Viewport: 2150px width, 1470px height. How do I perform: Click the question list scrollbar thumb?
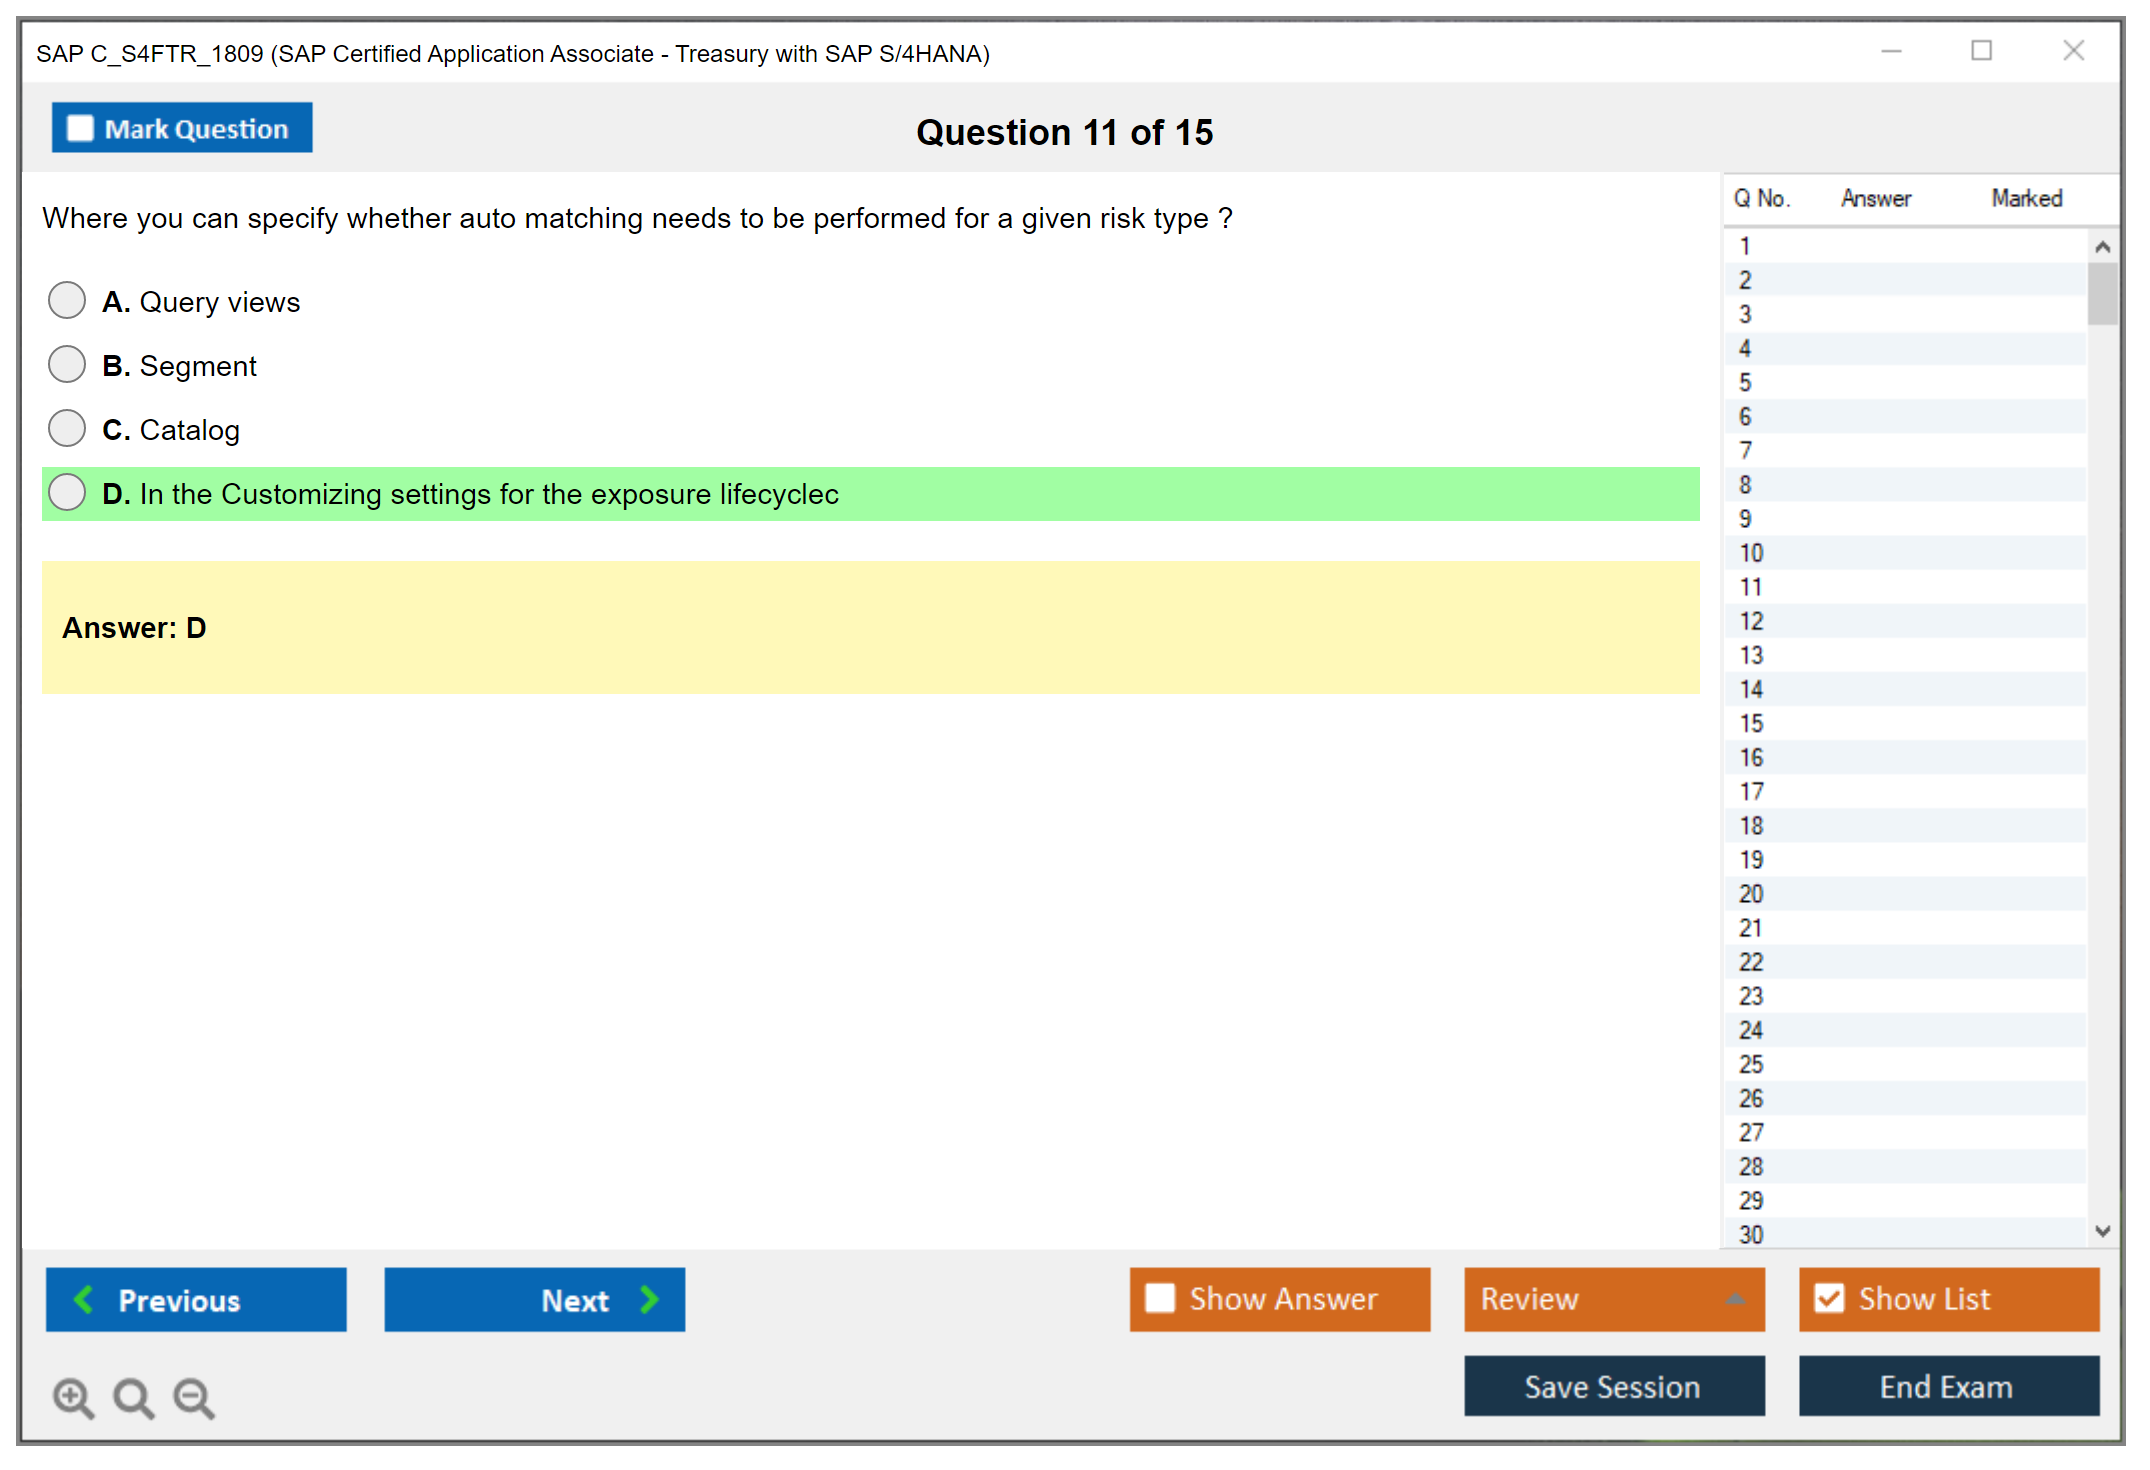[2102, 293]
